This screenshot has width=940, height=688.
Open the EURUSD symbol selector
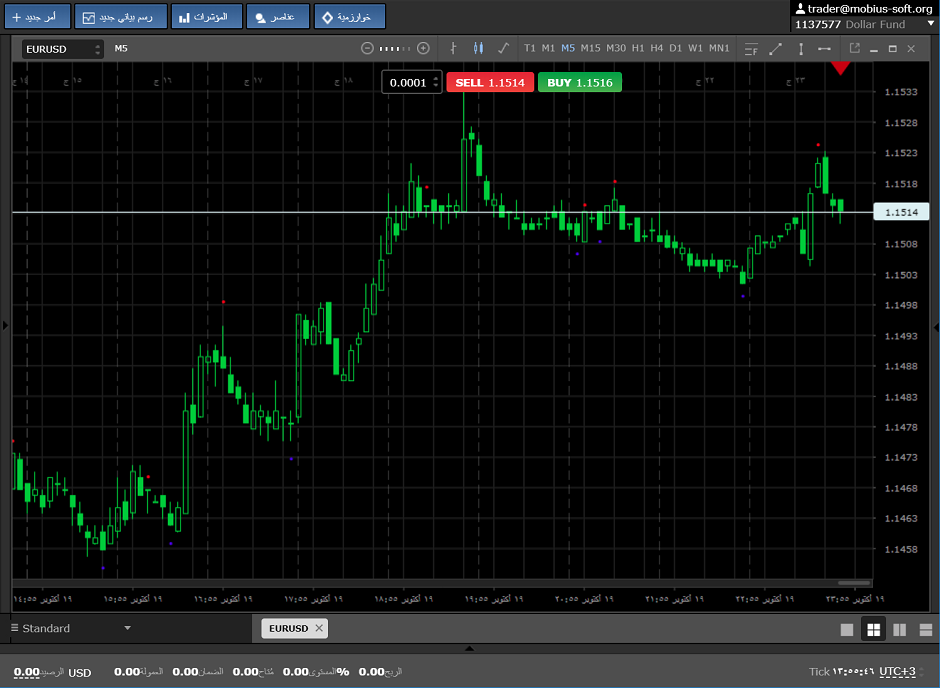[x=63, y=49]
